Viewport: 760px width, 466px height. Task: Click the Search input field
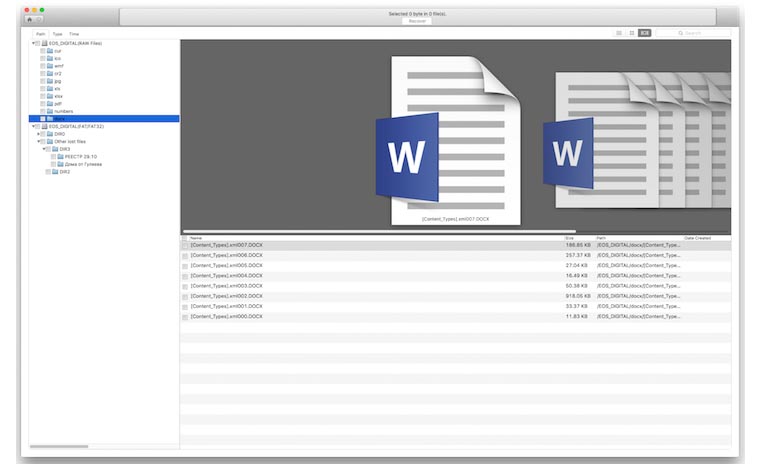[693, 33]
